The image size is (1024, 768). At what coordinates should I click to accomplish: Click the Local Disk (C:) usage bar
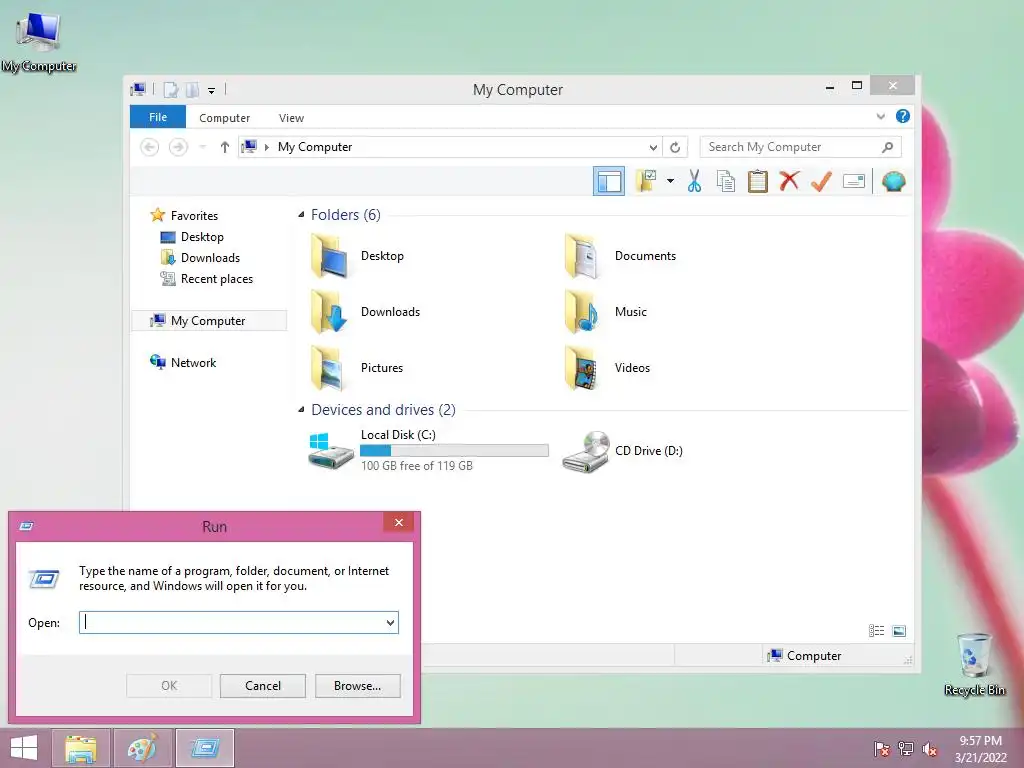tap(455, 450)
